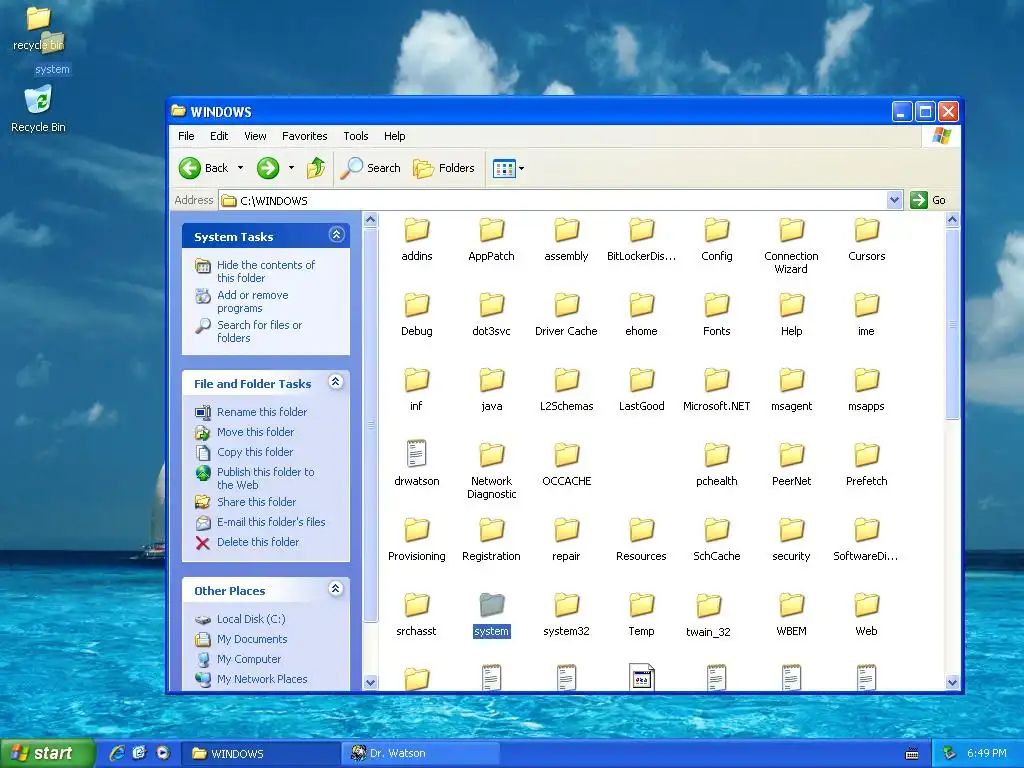
Task: Select the highlighted system folder
Action: (x=491, y=615)
